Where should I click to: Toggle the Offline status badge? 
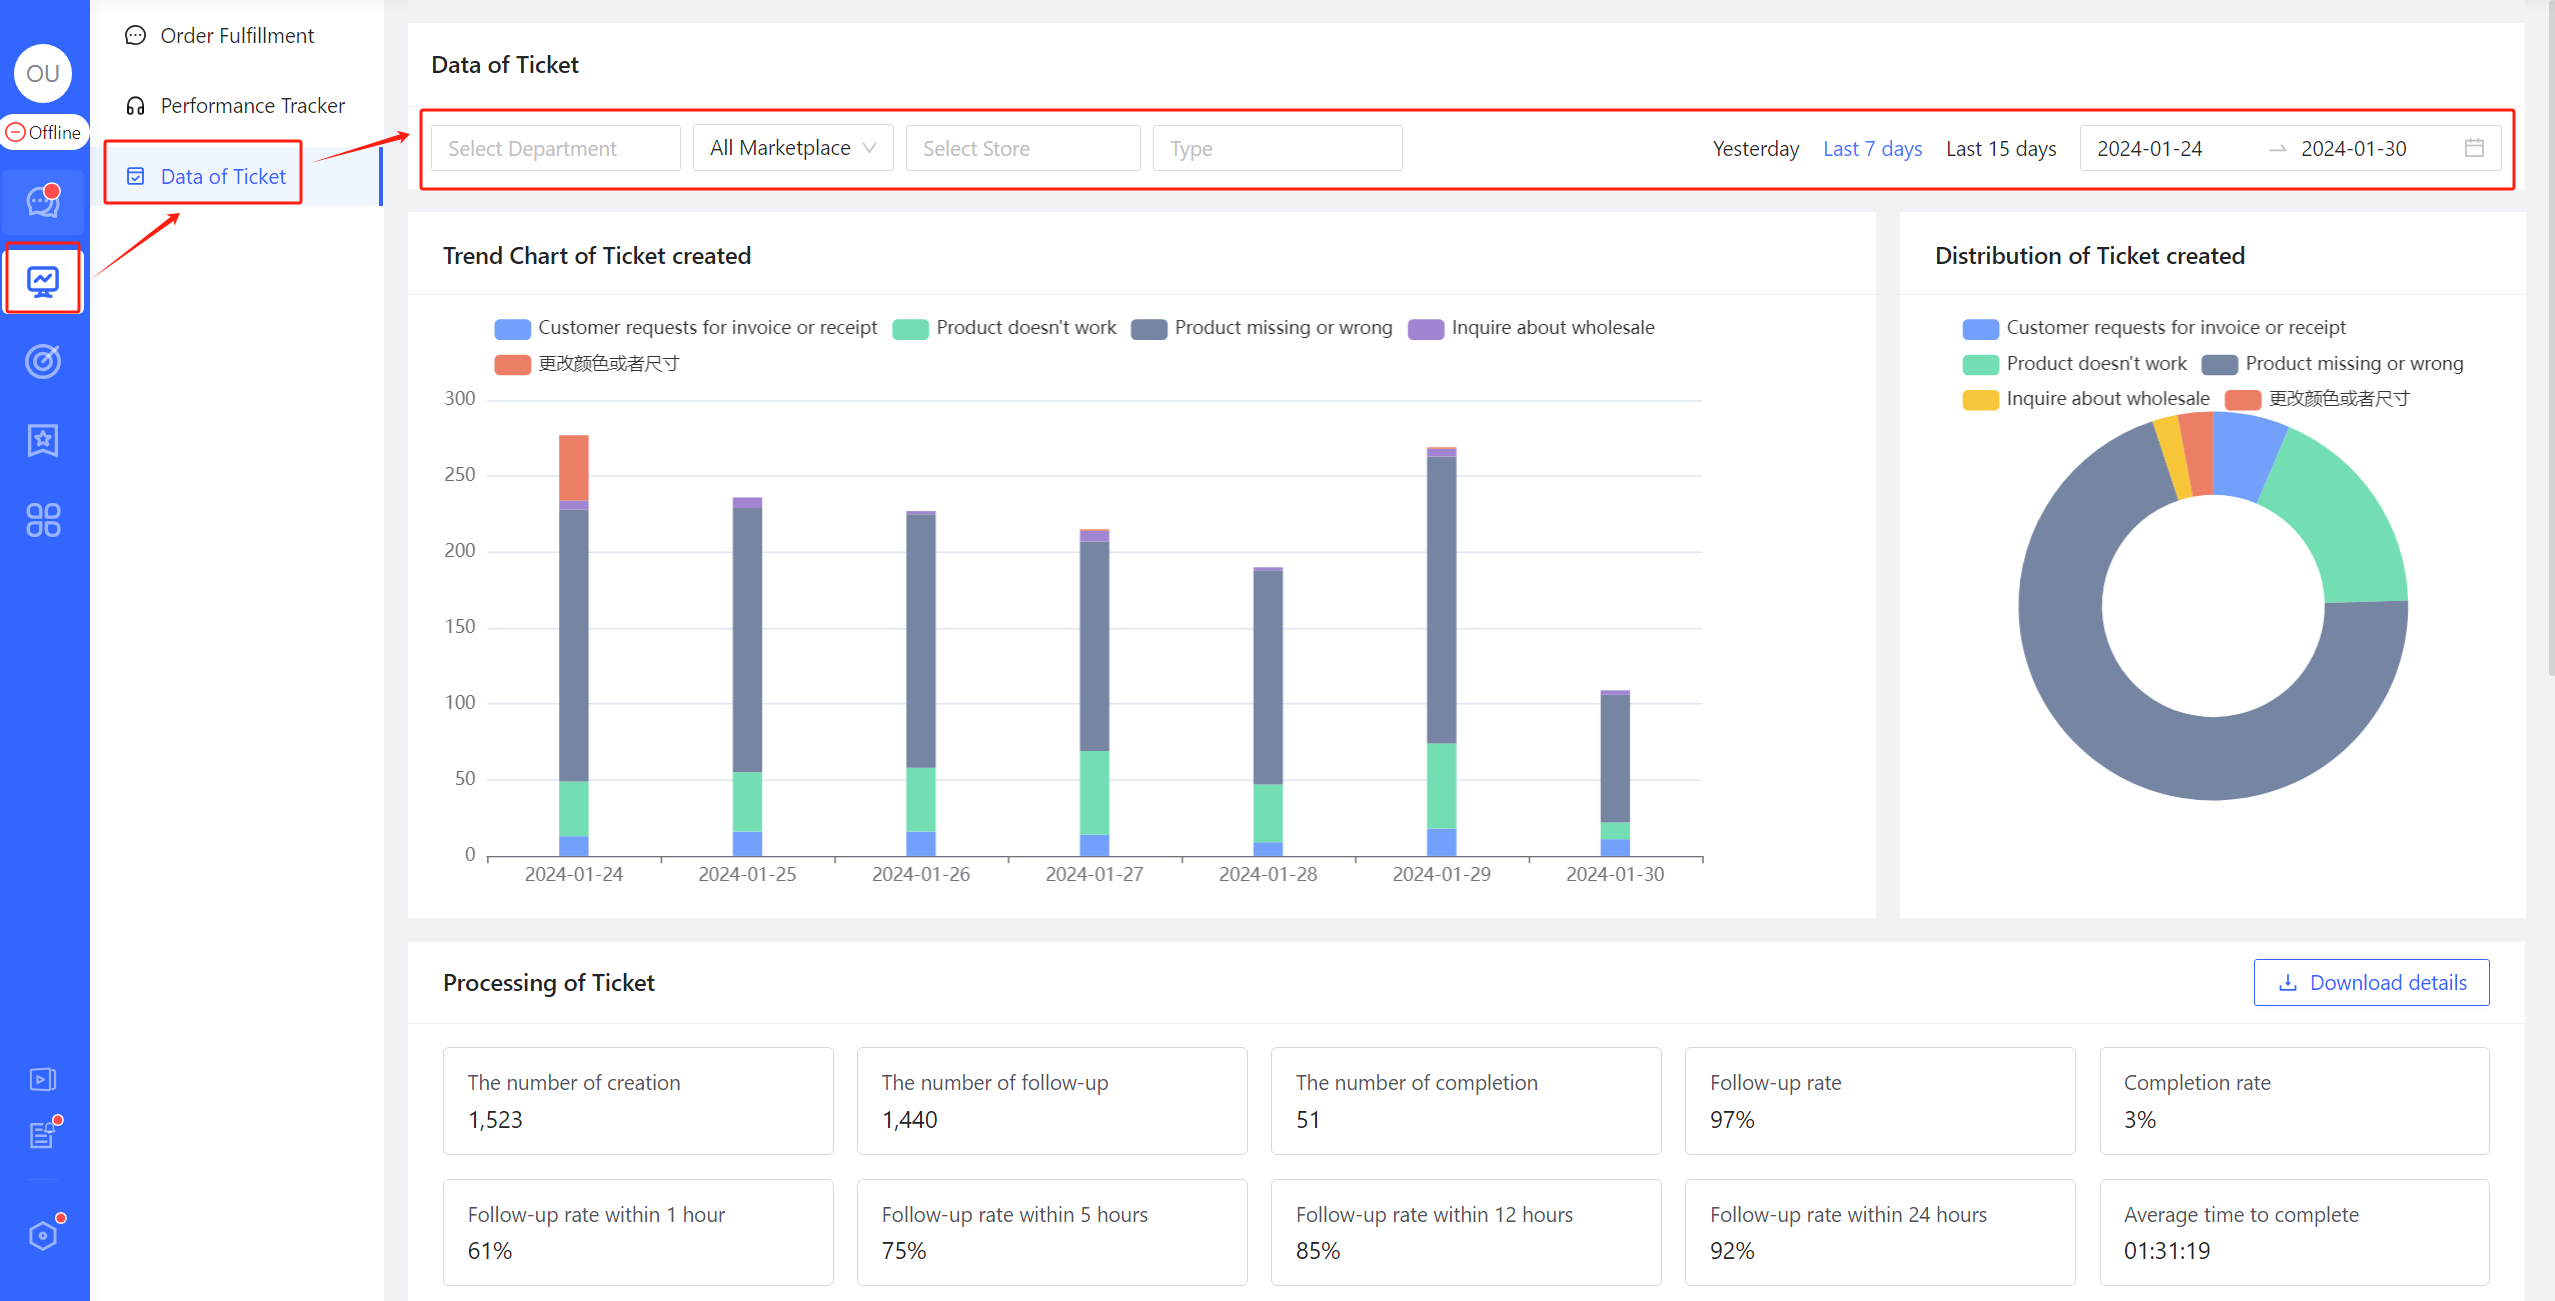tap(43, 132)
